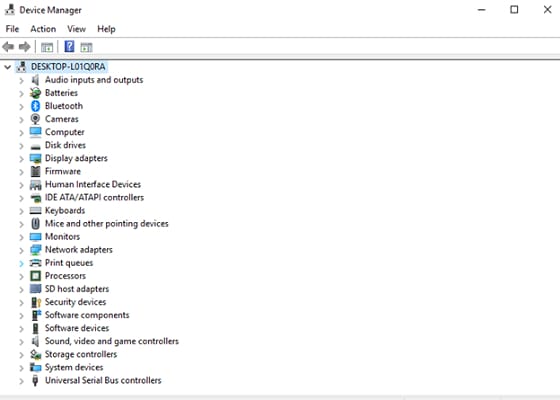The height and width of the screenshot is (400, 560).
Task: Expand the Disk drives chevron
Action: pyautogui.click(x=21, y=146)
